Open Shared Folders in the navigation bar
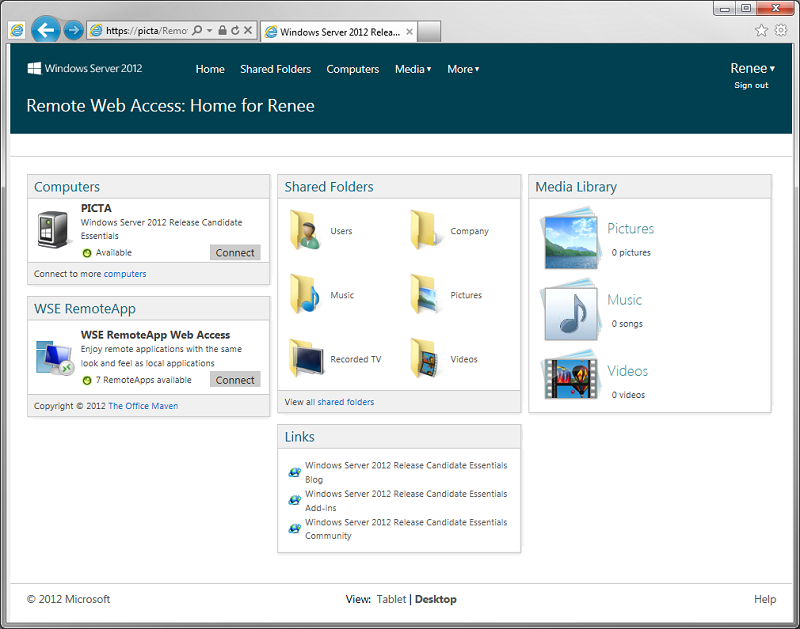 276,69
